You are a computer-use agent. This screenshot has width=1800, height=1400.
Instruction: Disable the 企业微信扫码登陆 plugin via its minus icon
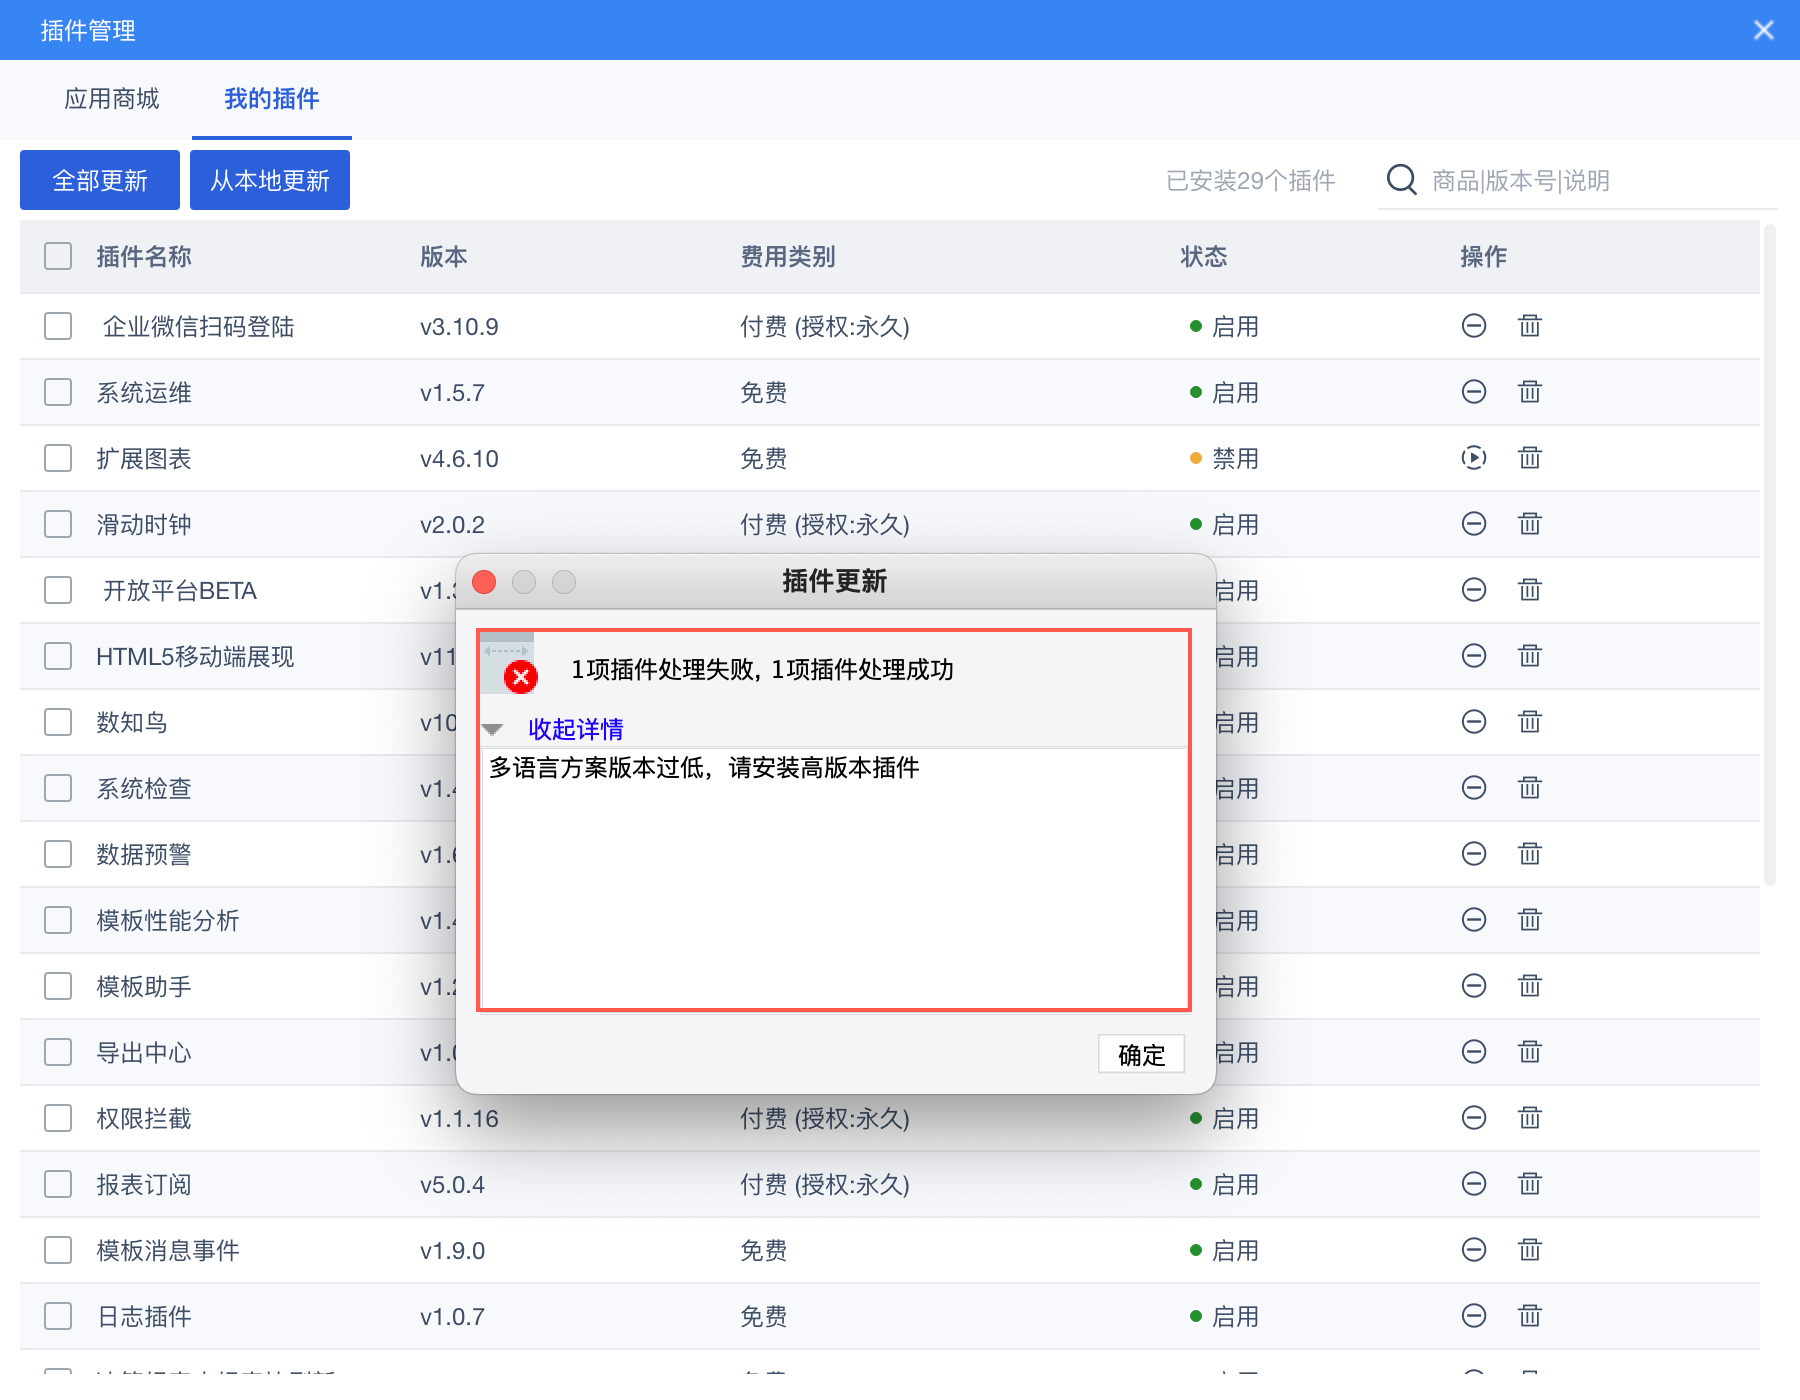(x=1474, y=326)
